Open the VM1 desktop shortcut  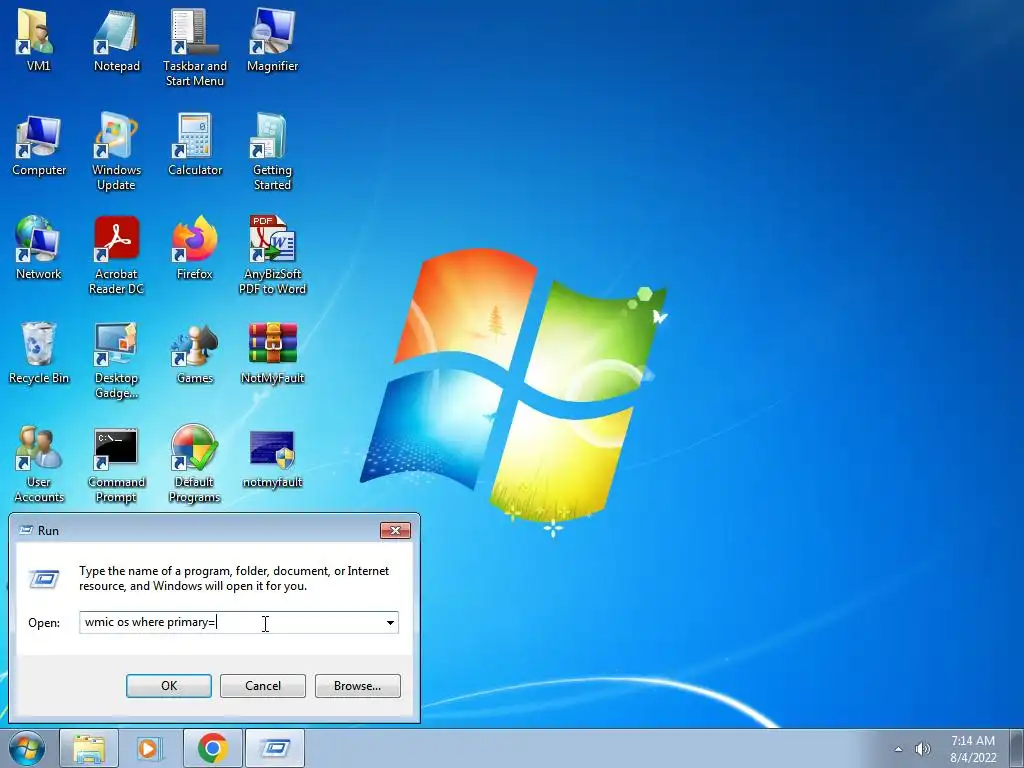pos(38,40)
